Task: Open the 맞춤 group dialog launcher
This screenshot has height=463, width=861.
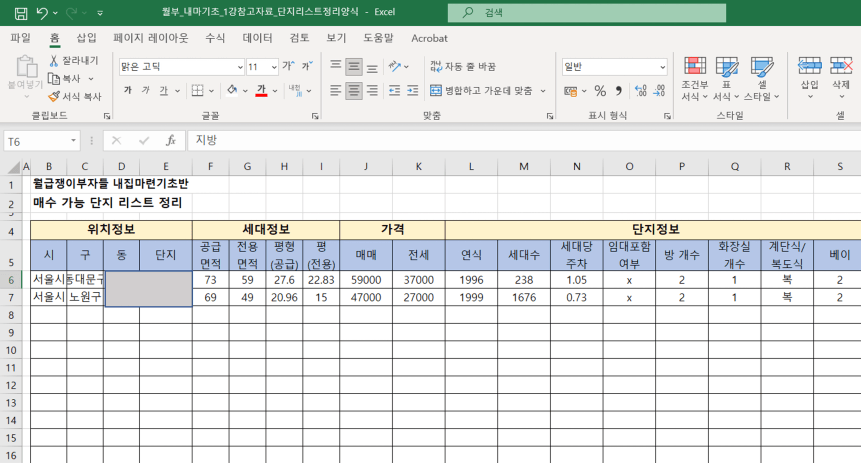Action: [x=550, y=116]
